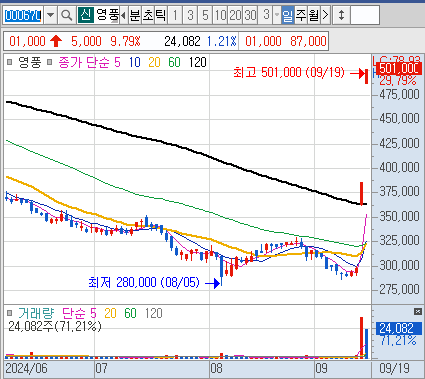425x379 pixels.
Task: Open the dropdown arrow beside period 3
Action: click(277, 15)
